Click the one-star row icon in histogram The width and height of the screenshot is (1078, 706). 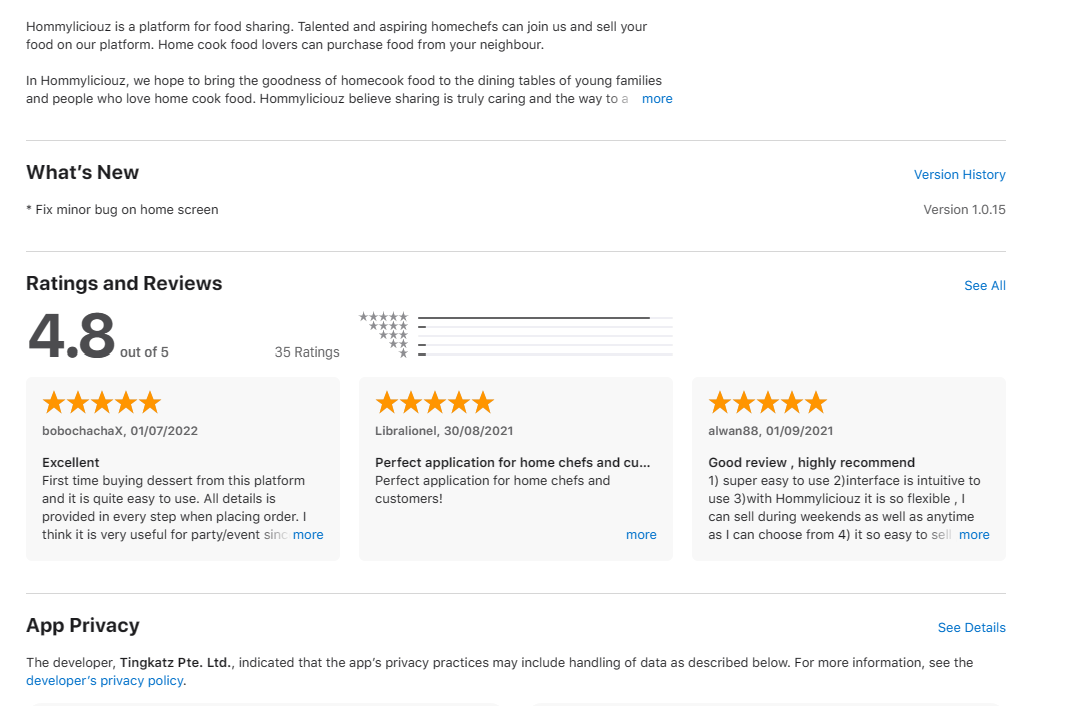403,354
